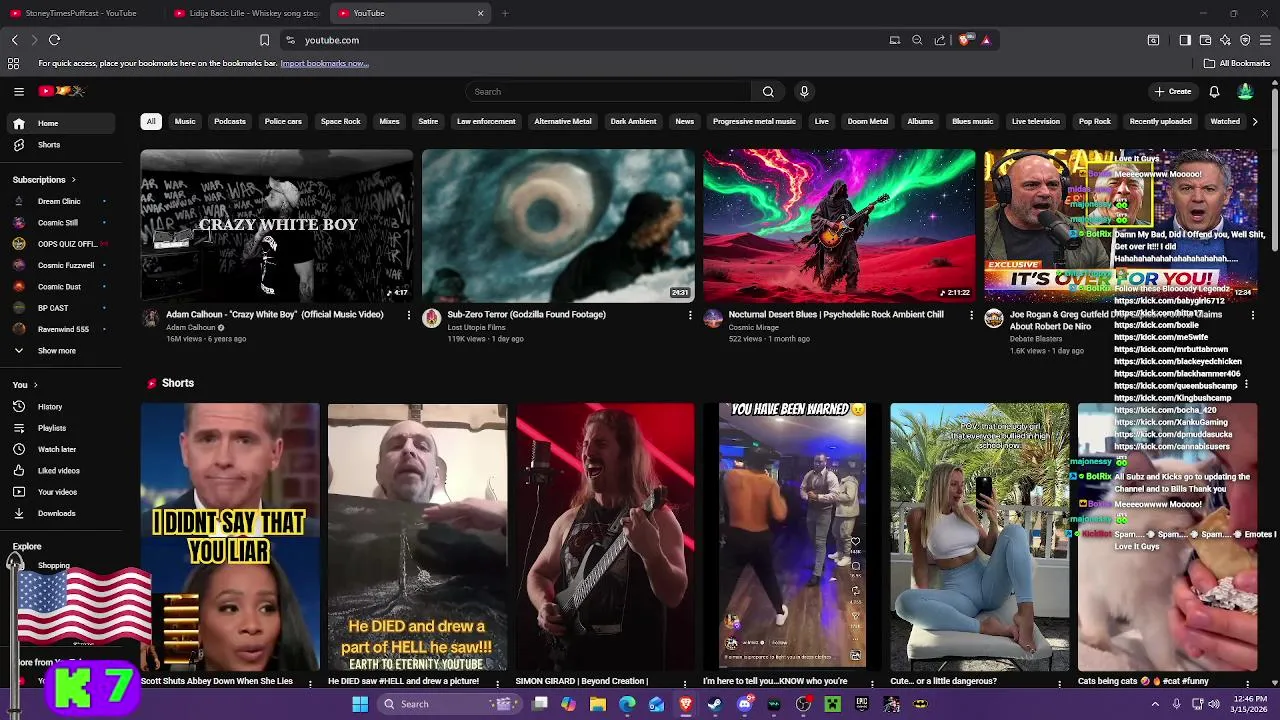Image resolution: width=1280 pixels, height=720 pixels.
Task: Open Sub-Zero Terror Godzilla video thumbnail
Action: point(558,226)
